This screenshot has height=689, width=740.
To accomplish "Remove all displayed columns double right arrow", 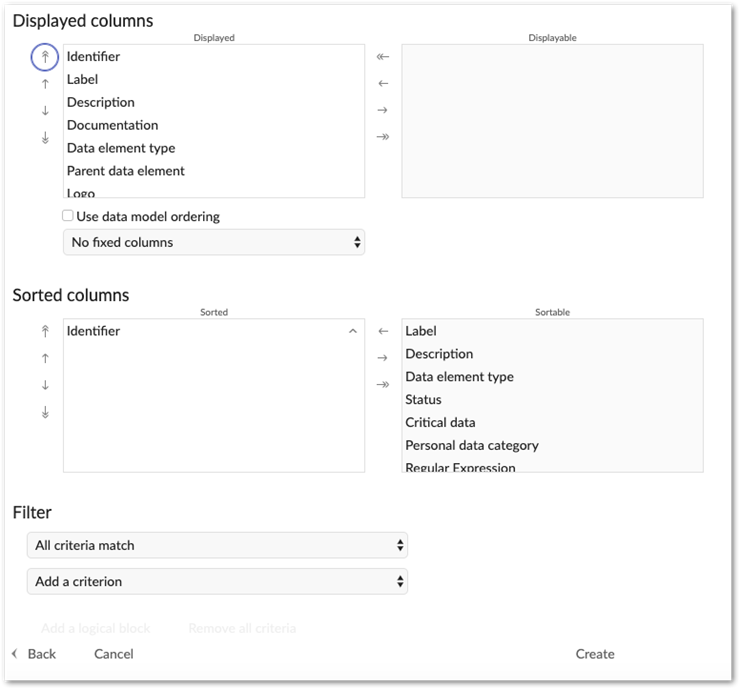I will 383,137.
